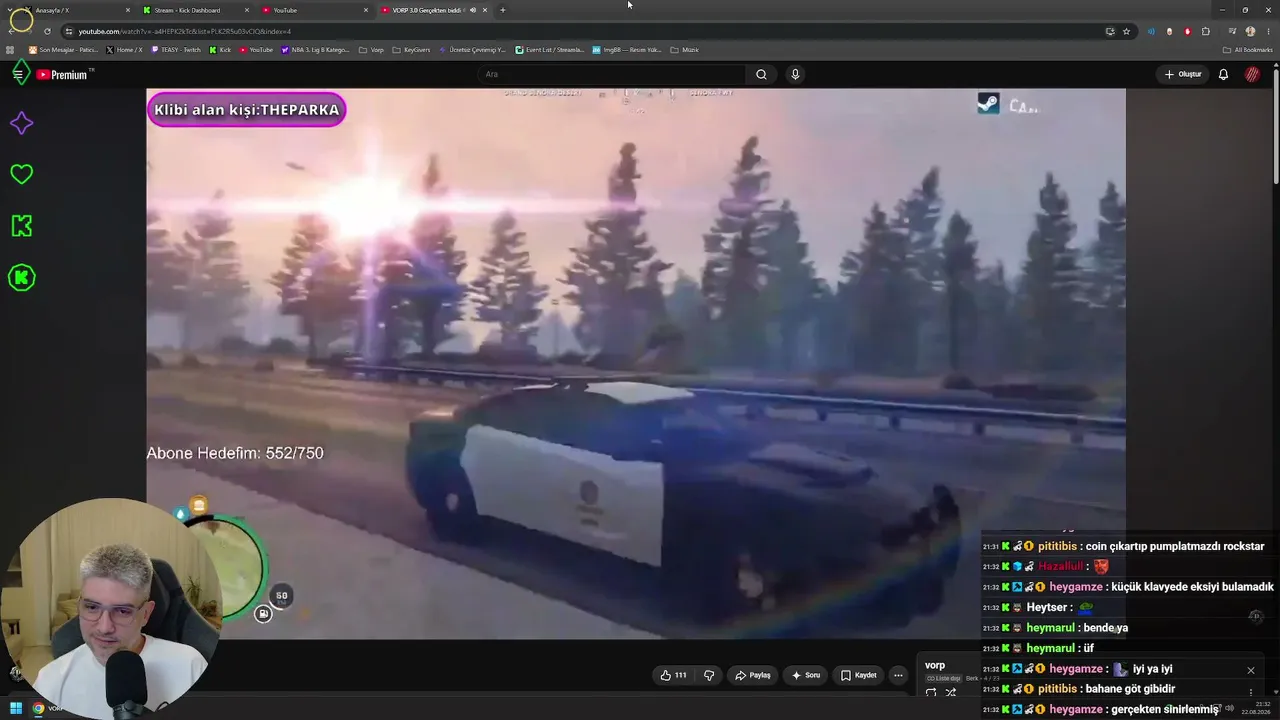This screenshot has height=720, width=1280.
Task: Open the NBA 3. Lig bookmark
Action: pos(315,49)
